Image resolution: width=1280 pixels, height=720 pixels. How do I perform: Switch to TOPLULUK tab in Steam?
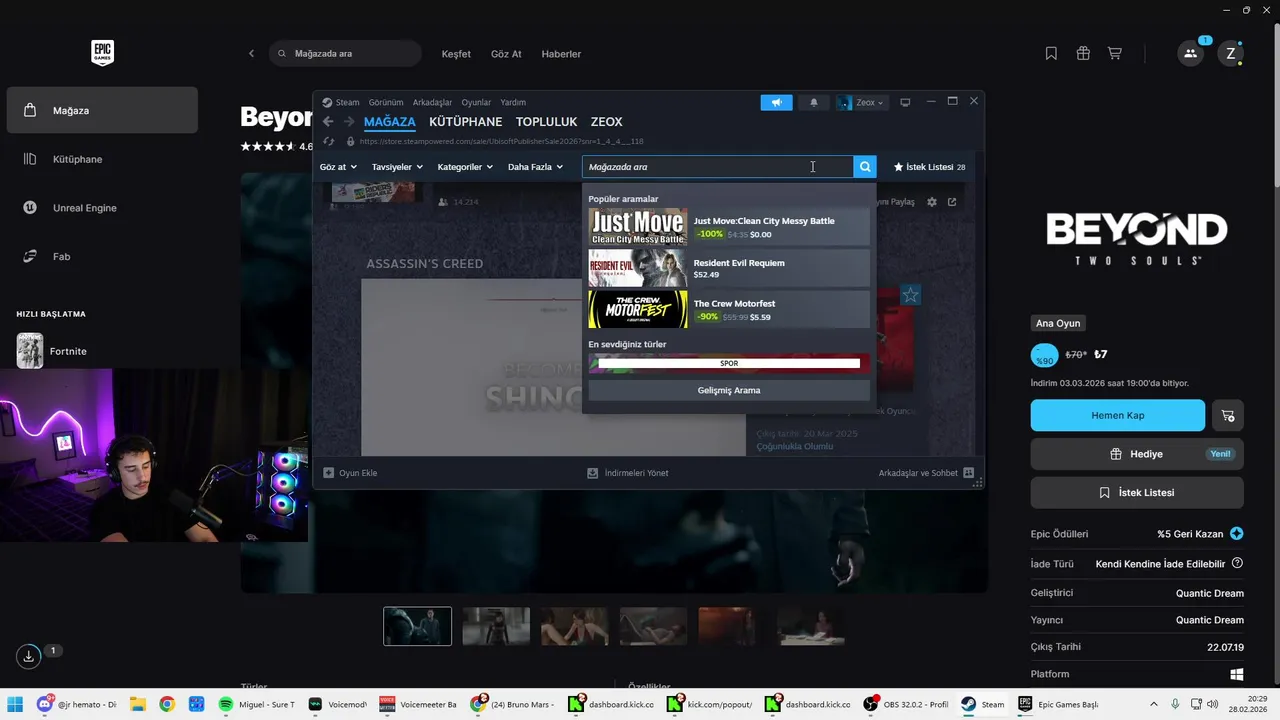tap(547, 122)
